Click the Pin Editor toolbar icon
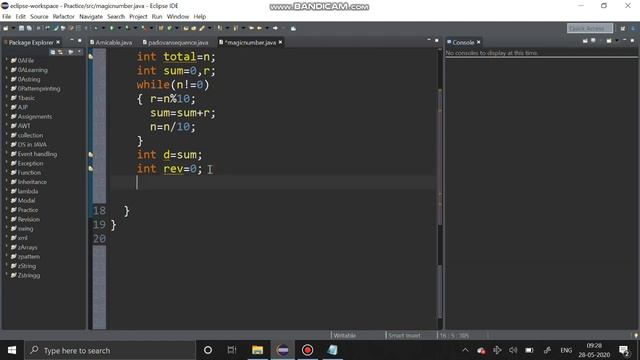Viewport: 640px width, 360px height. [x=293, y=28]
